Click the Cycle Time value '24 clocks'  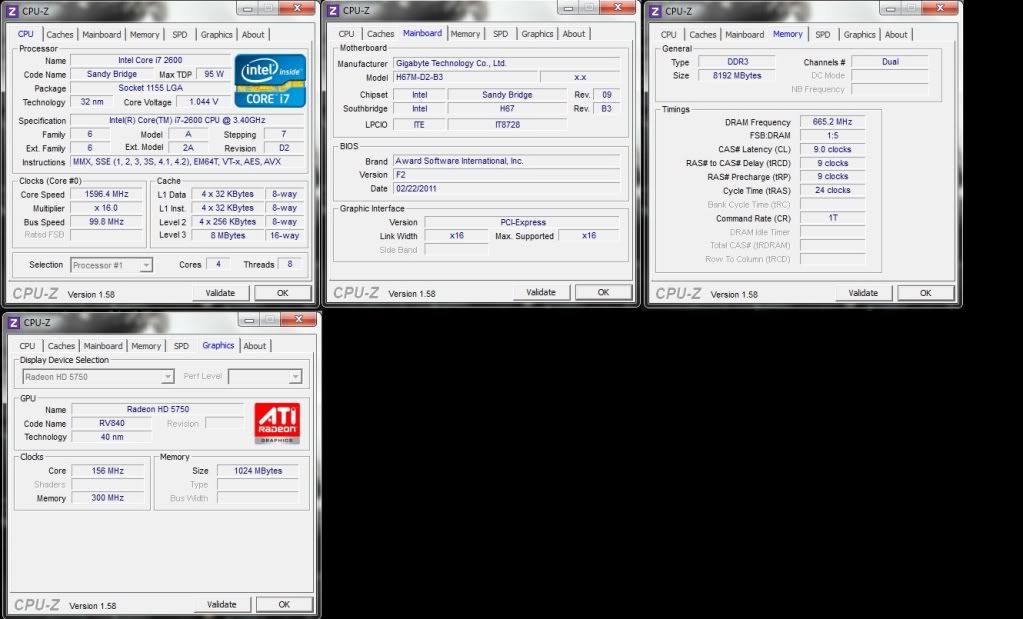[x=832, y=190]
